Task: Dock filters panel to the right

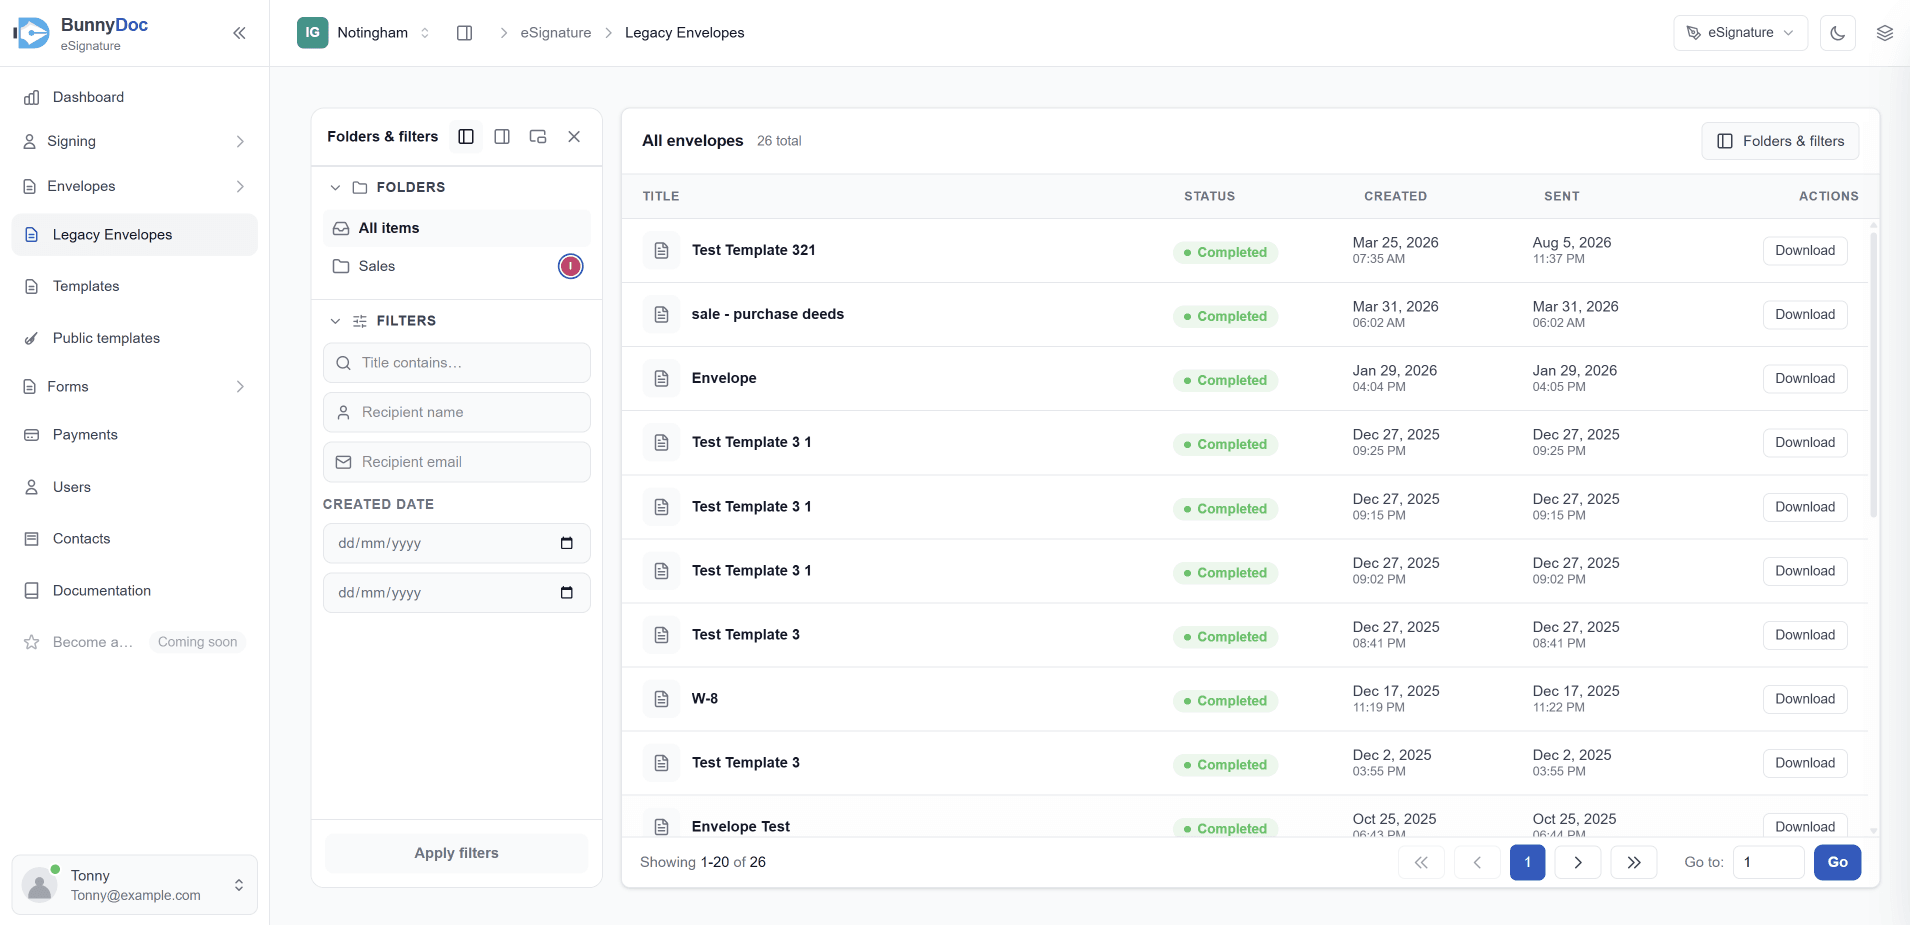Action: coord(502,137)
